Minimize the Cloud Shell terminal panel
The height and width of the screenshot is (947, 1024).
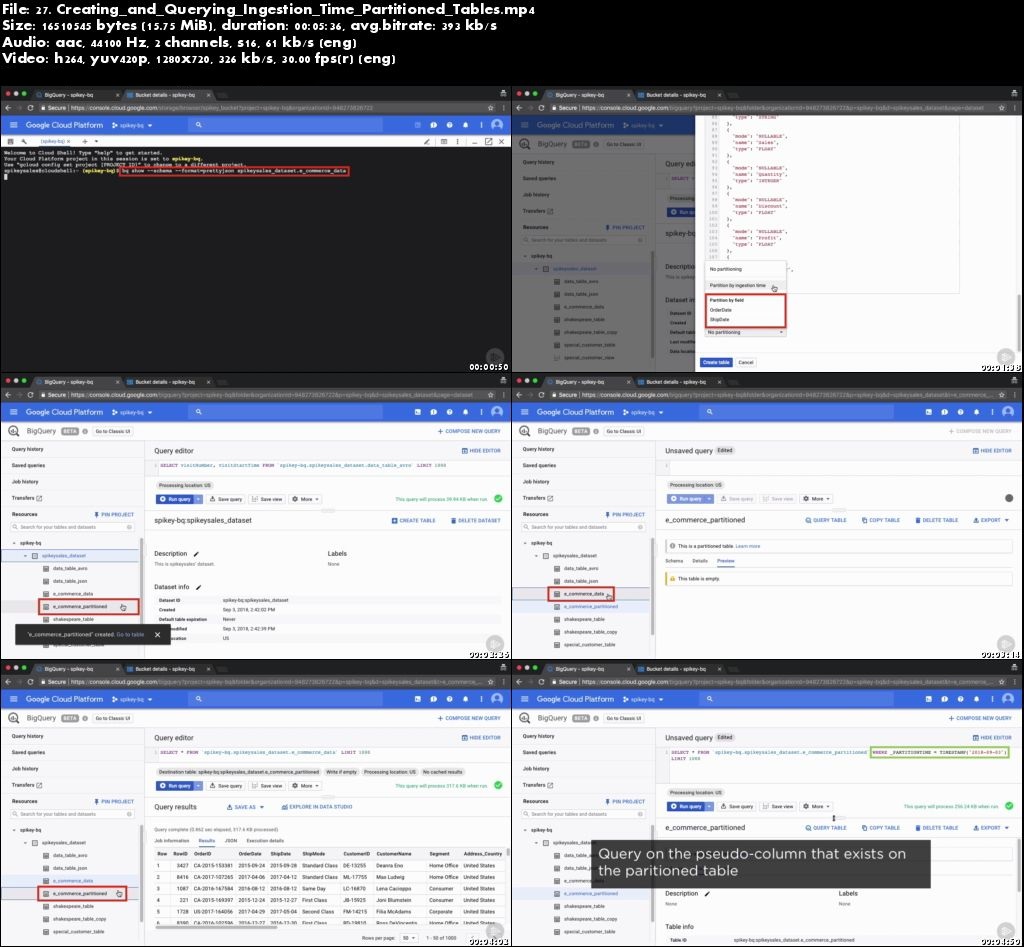click(x=475, y=141)
